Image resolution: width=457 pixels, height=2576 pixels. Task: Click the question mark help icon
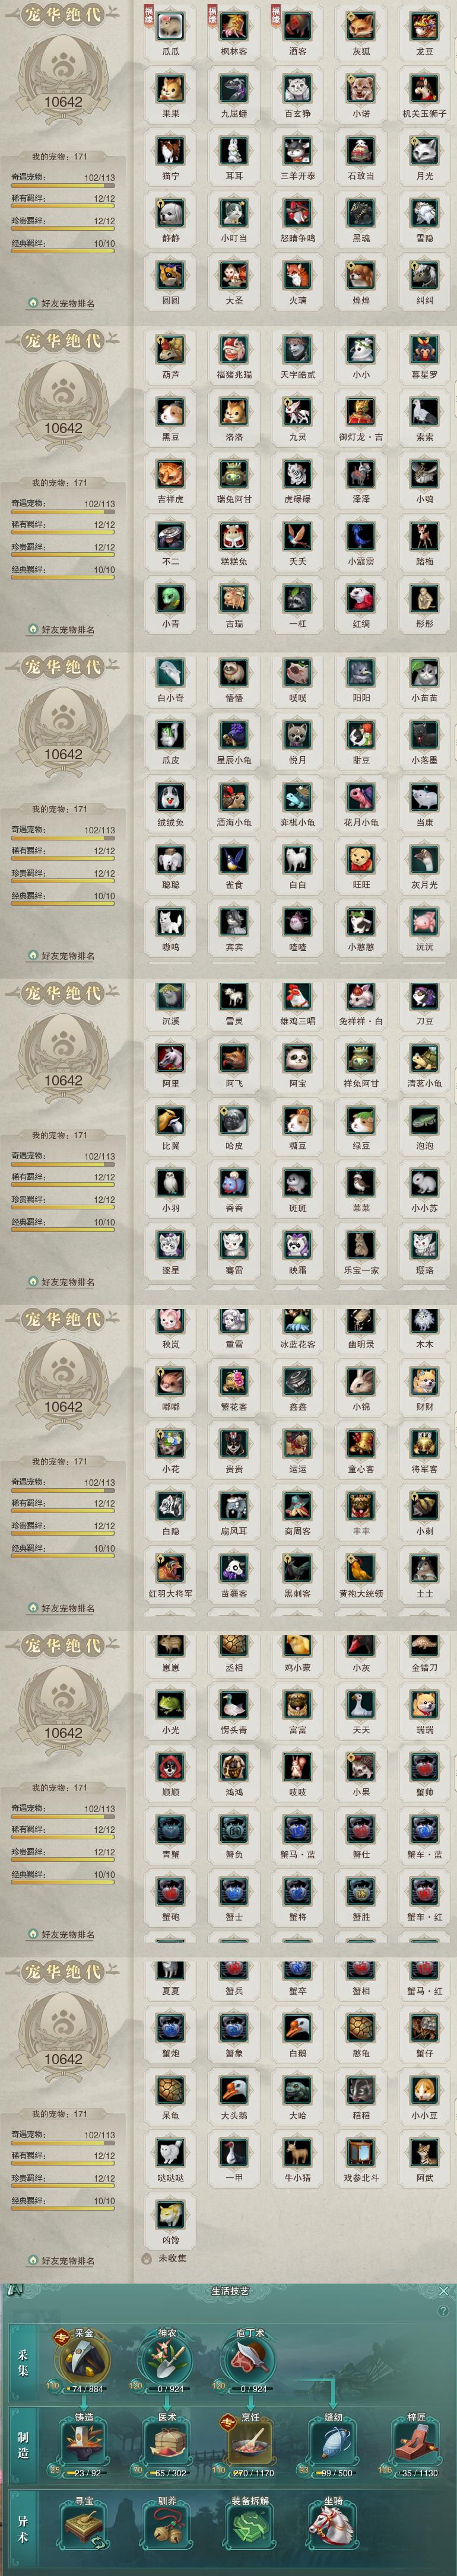pyautogui.click(x=443, y=2311)
